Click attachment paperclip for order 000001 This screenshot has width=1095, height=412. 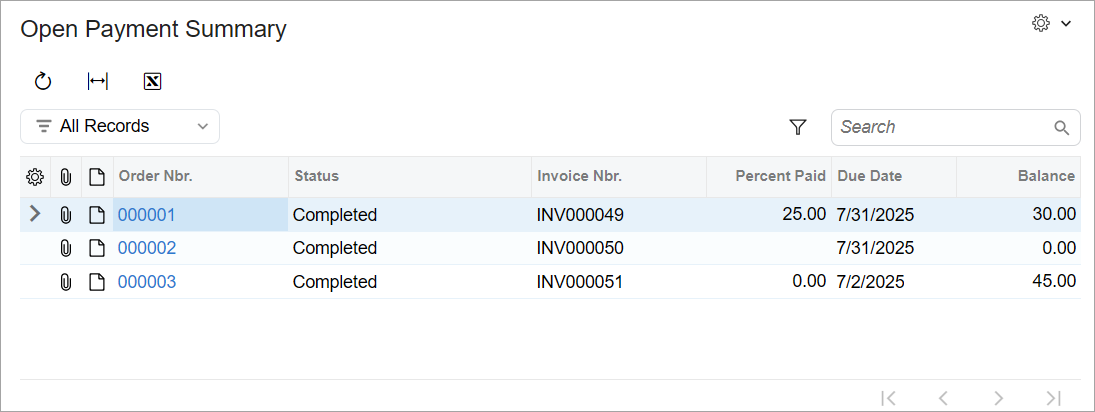66,214
